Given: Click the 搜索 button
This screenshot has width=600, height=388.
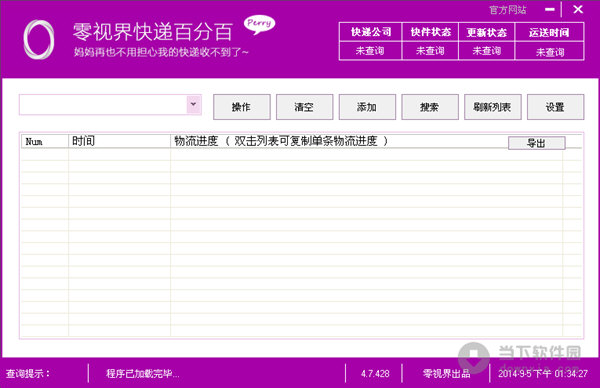Looking at the screenshot, I should coord(430,107).
